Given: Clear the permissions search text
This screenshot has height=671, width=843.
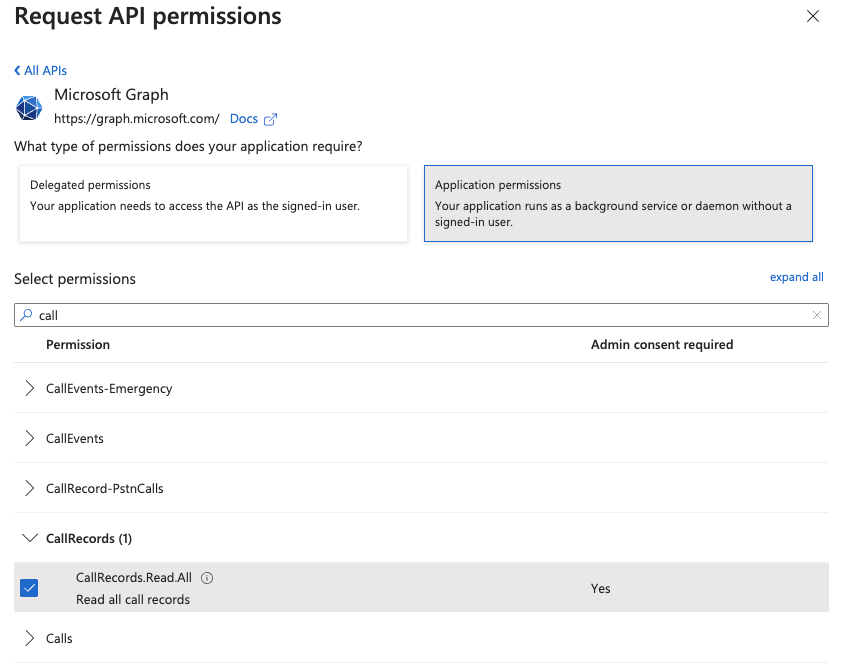Looking at the screenshot, I should (x=817, y=315).
